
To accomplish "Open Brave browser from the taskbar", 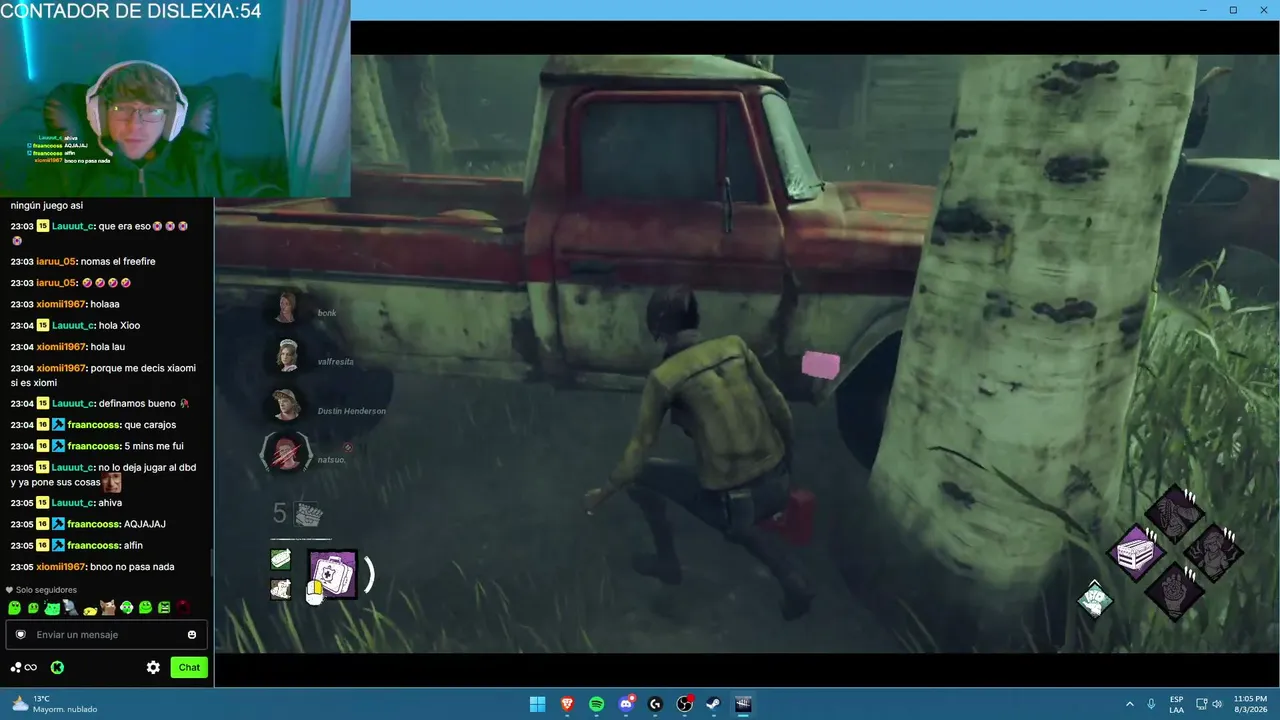I will coord(567,704).
